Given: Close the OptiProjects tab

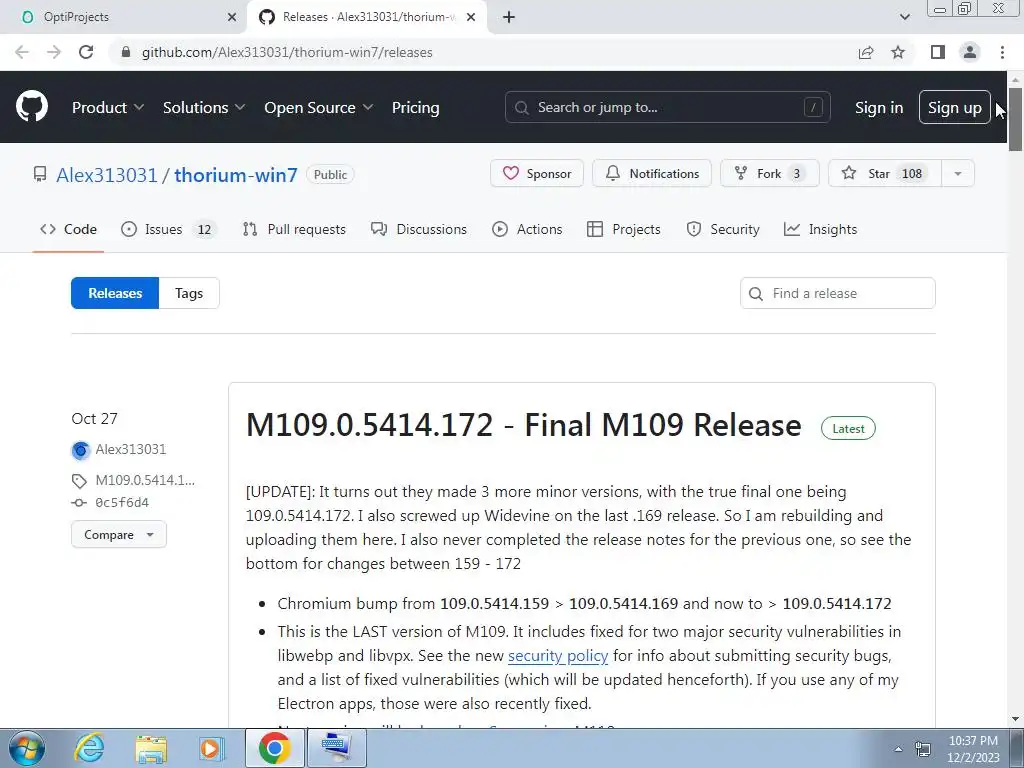Looking at the screenshot, I should 232,17.
